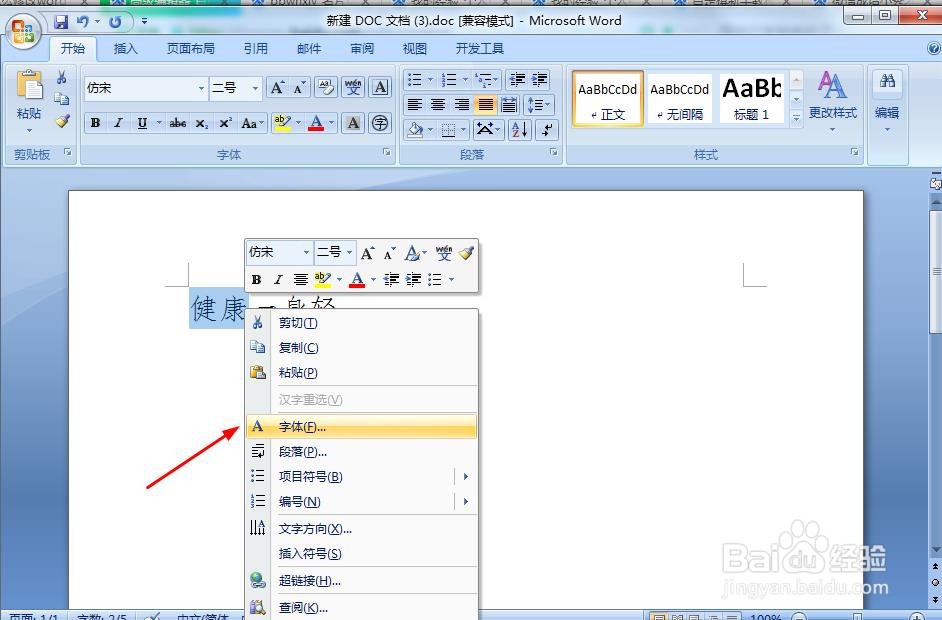Image resolution: width=942 pixels, height=620 pixels.
Task: Open the sort icon in the Paragraph group
Action: (519, 129)
